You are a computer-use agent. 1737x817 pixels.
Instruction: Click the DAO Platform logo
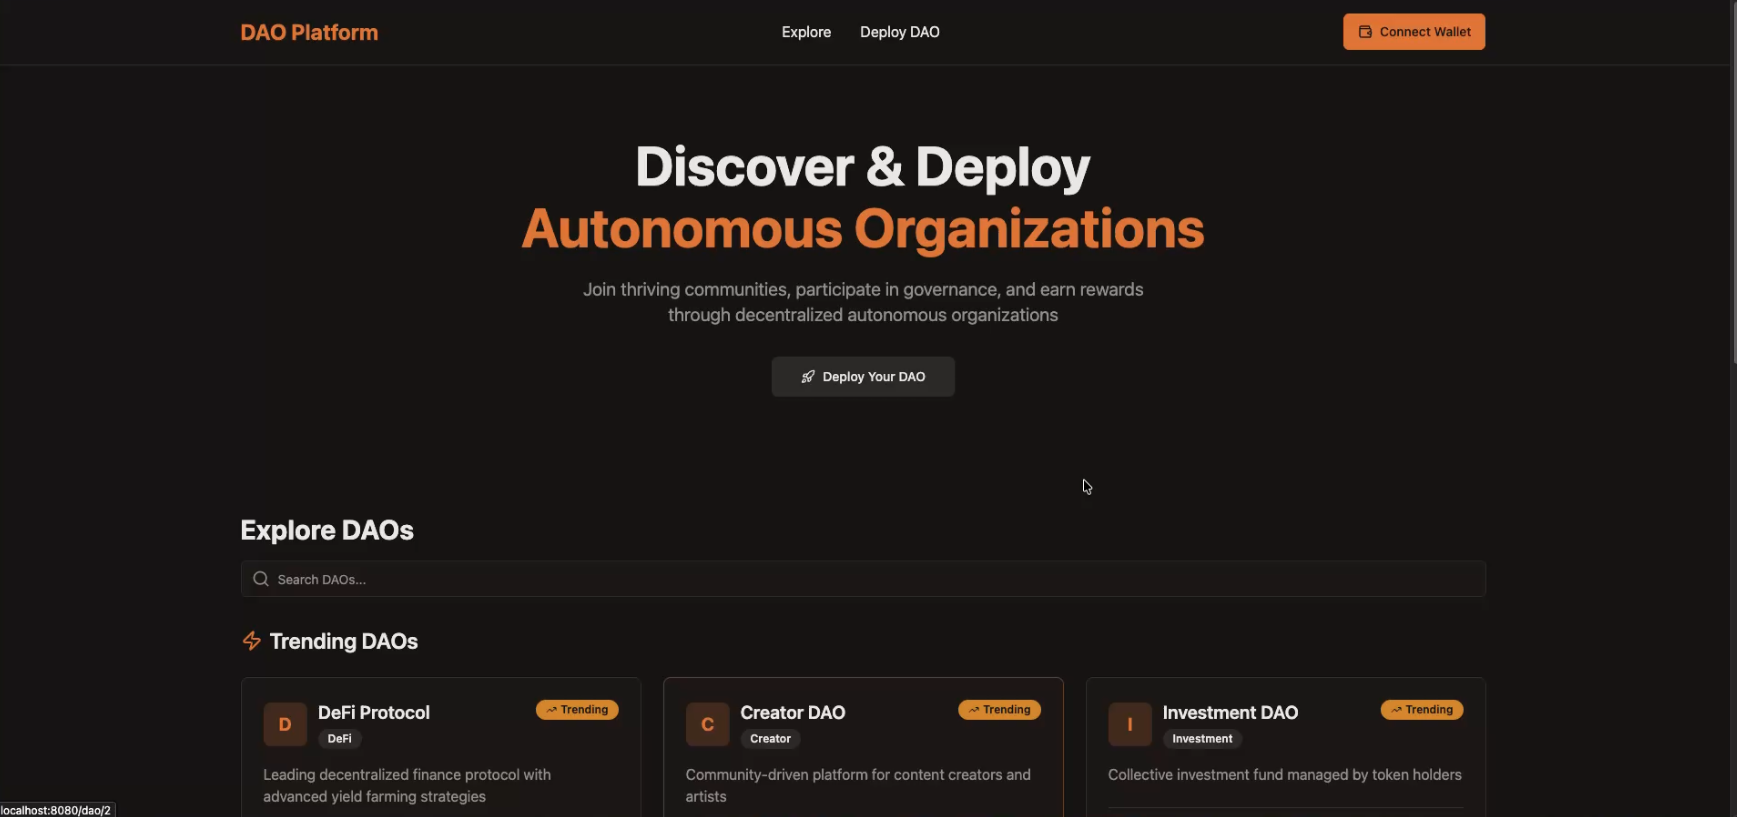pos(309,32)
